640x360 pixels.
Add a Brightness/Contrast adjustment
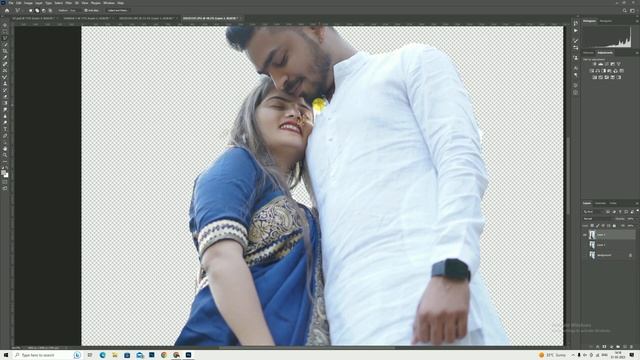[x=595, y=64]
